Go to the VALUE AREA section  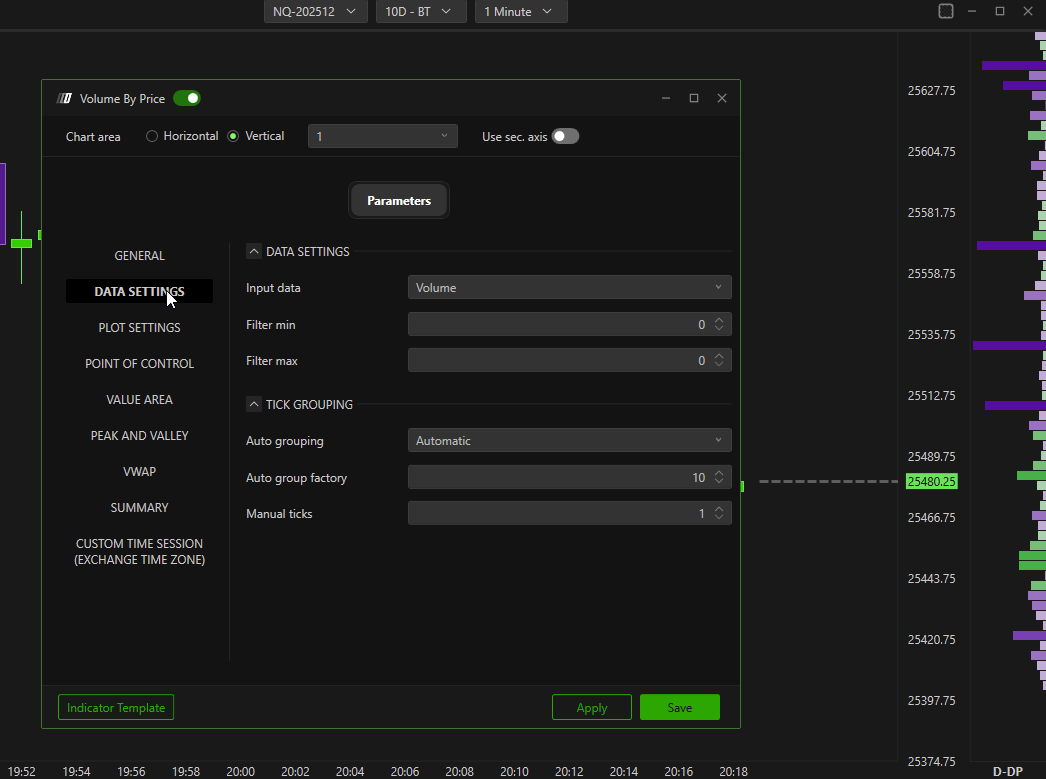(139, 400)
